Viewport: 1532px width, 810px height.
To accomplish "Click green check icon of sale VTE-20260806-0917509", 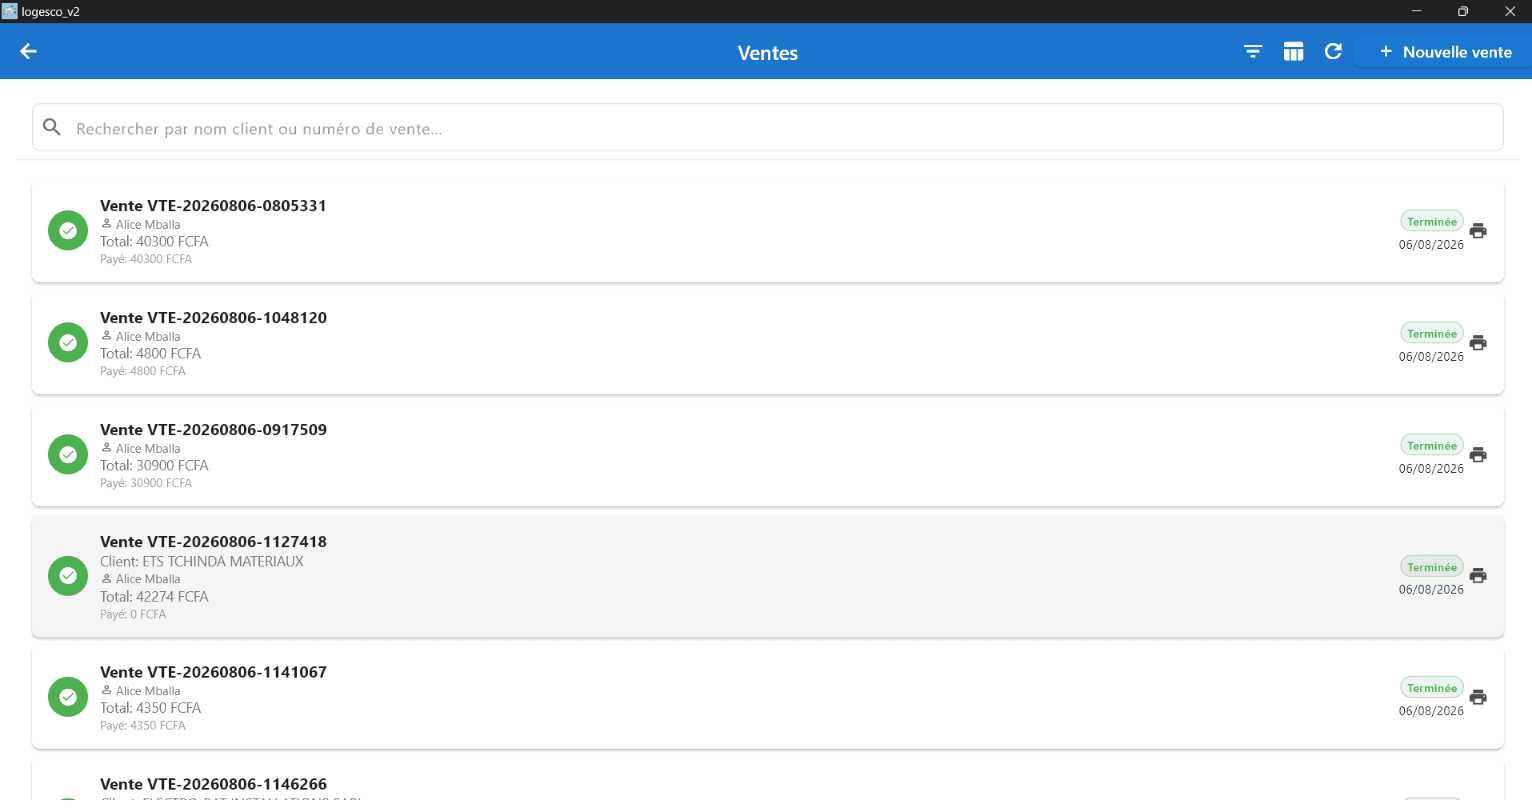I will point(68,455).
